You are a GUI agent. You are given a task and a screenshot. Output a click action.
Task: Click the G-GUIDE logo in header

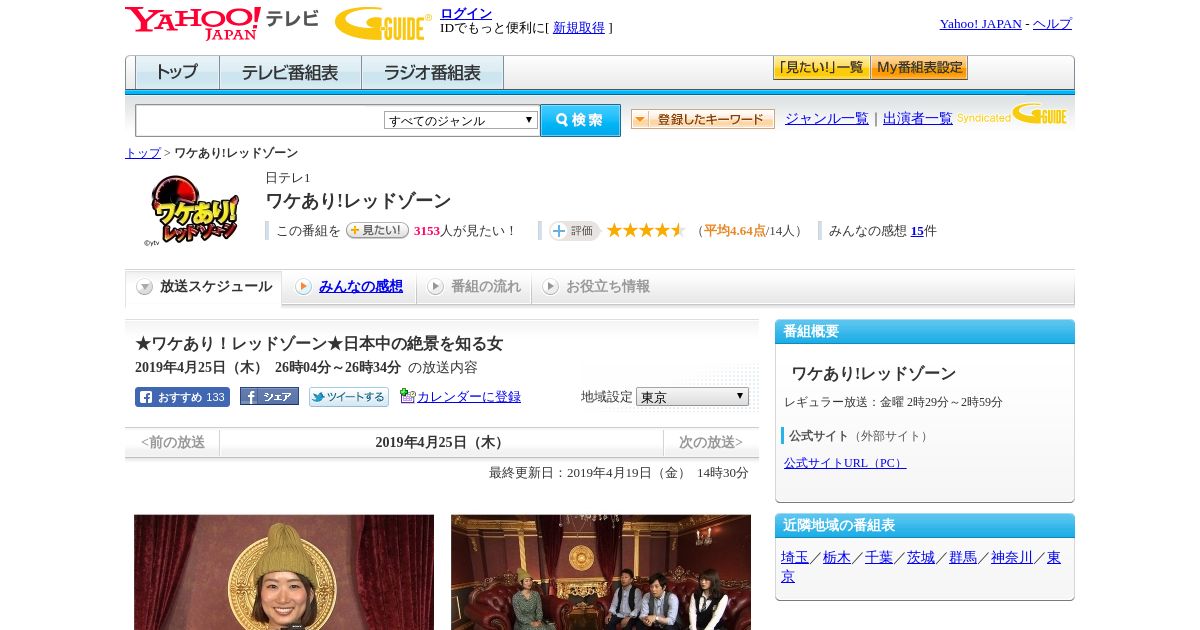pyautogui.click(x=383, y=24)
